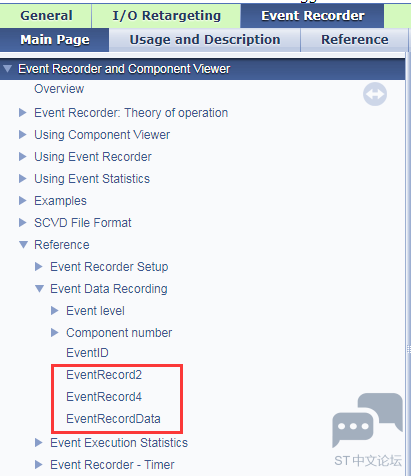Expand the Using Event Recorder node

tap(23, 157)
